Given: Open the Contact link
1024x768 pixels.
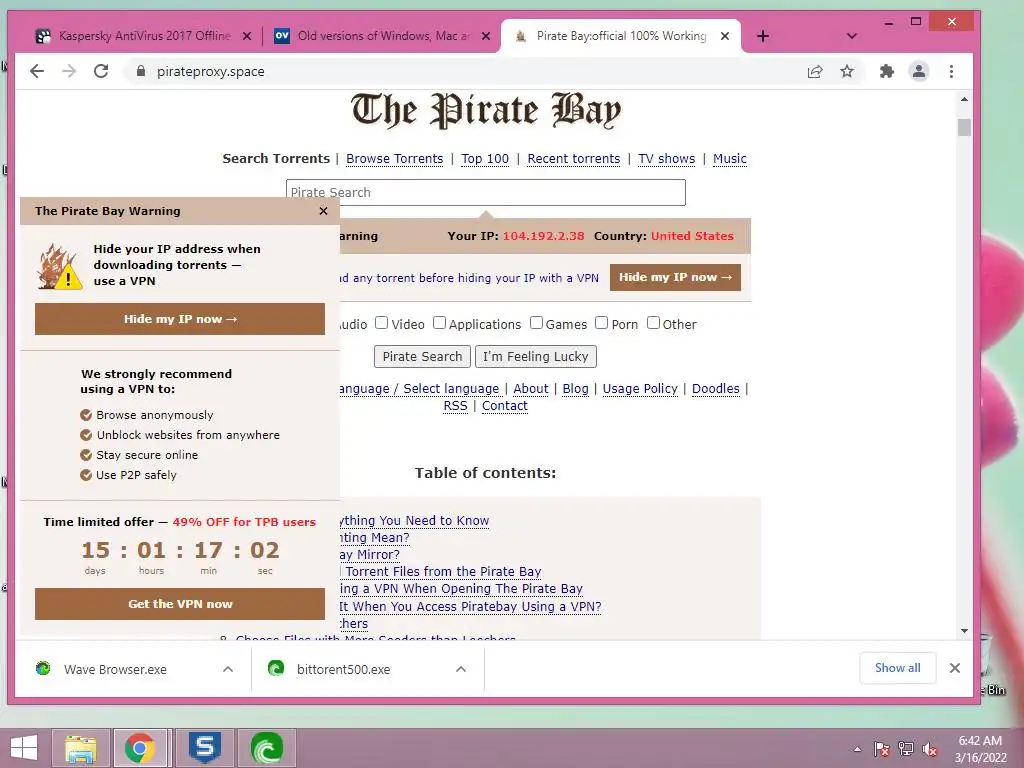Looking at the screenshot, I should (504, 406).
